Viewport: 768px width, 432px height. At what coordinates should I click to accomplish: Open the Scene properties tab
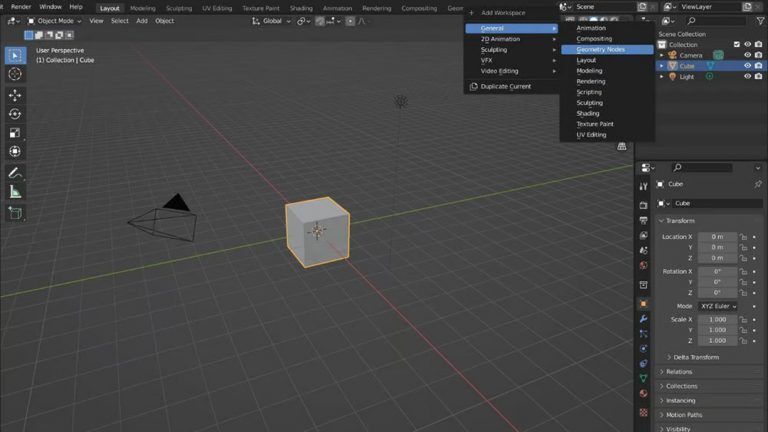[x=644, y=250]
